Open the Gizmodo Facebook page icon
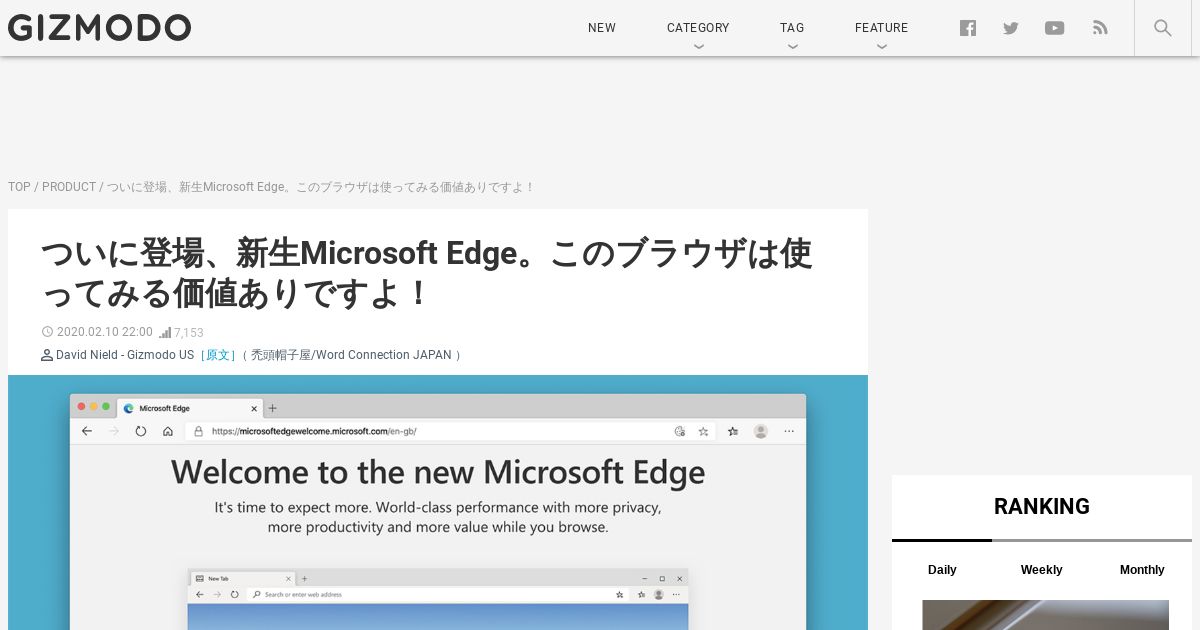The image size is (1200, 630). click(x=968, y=28)
